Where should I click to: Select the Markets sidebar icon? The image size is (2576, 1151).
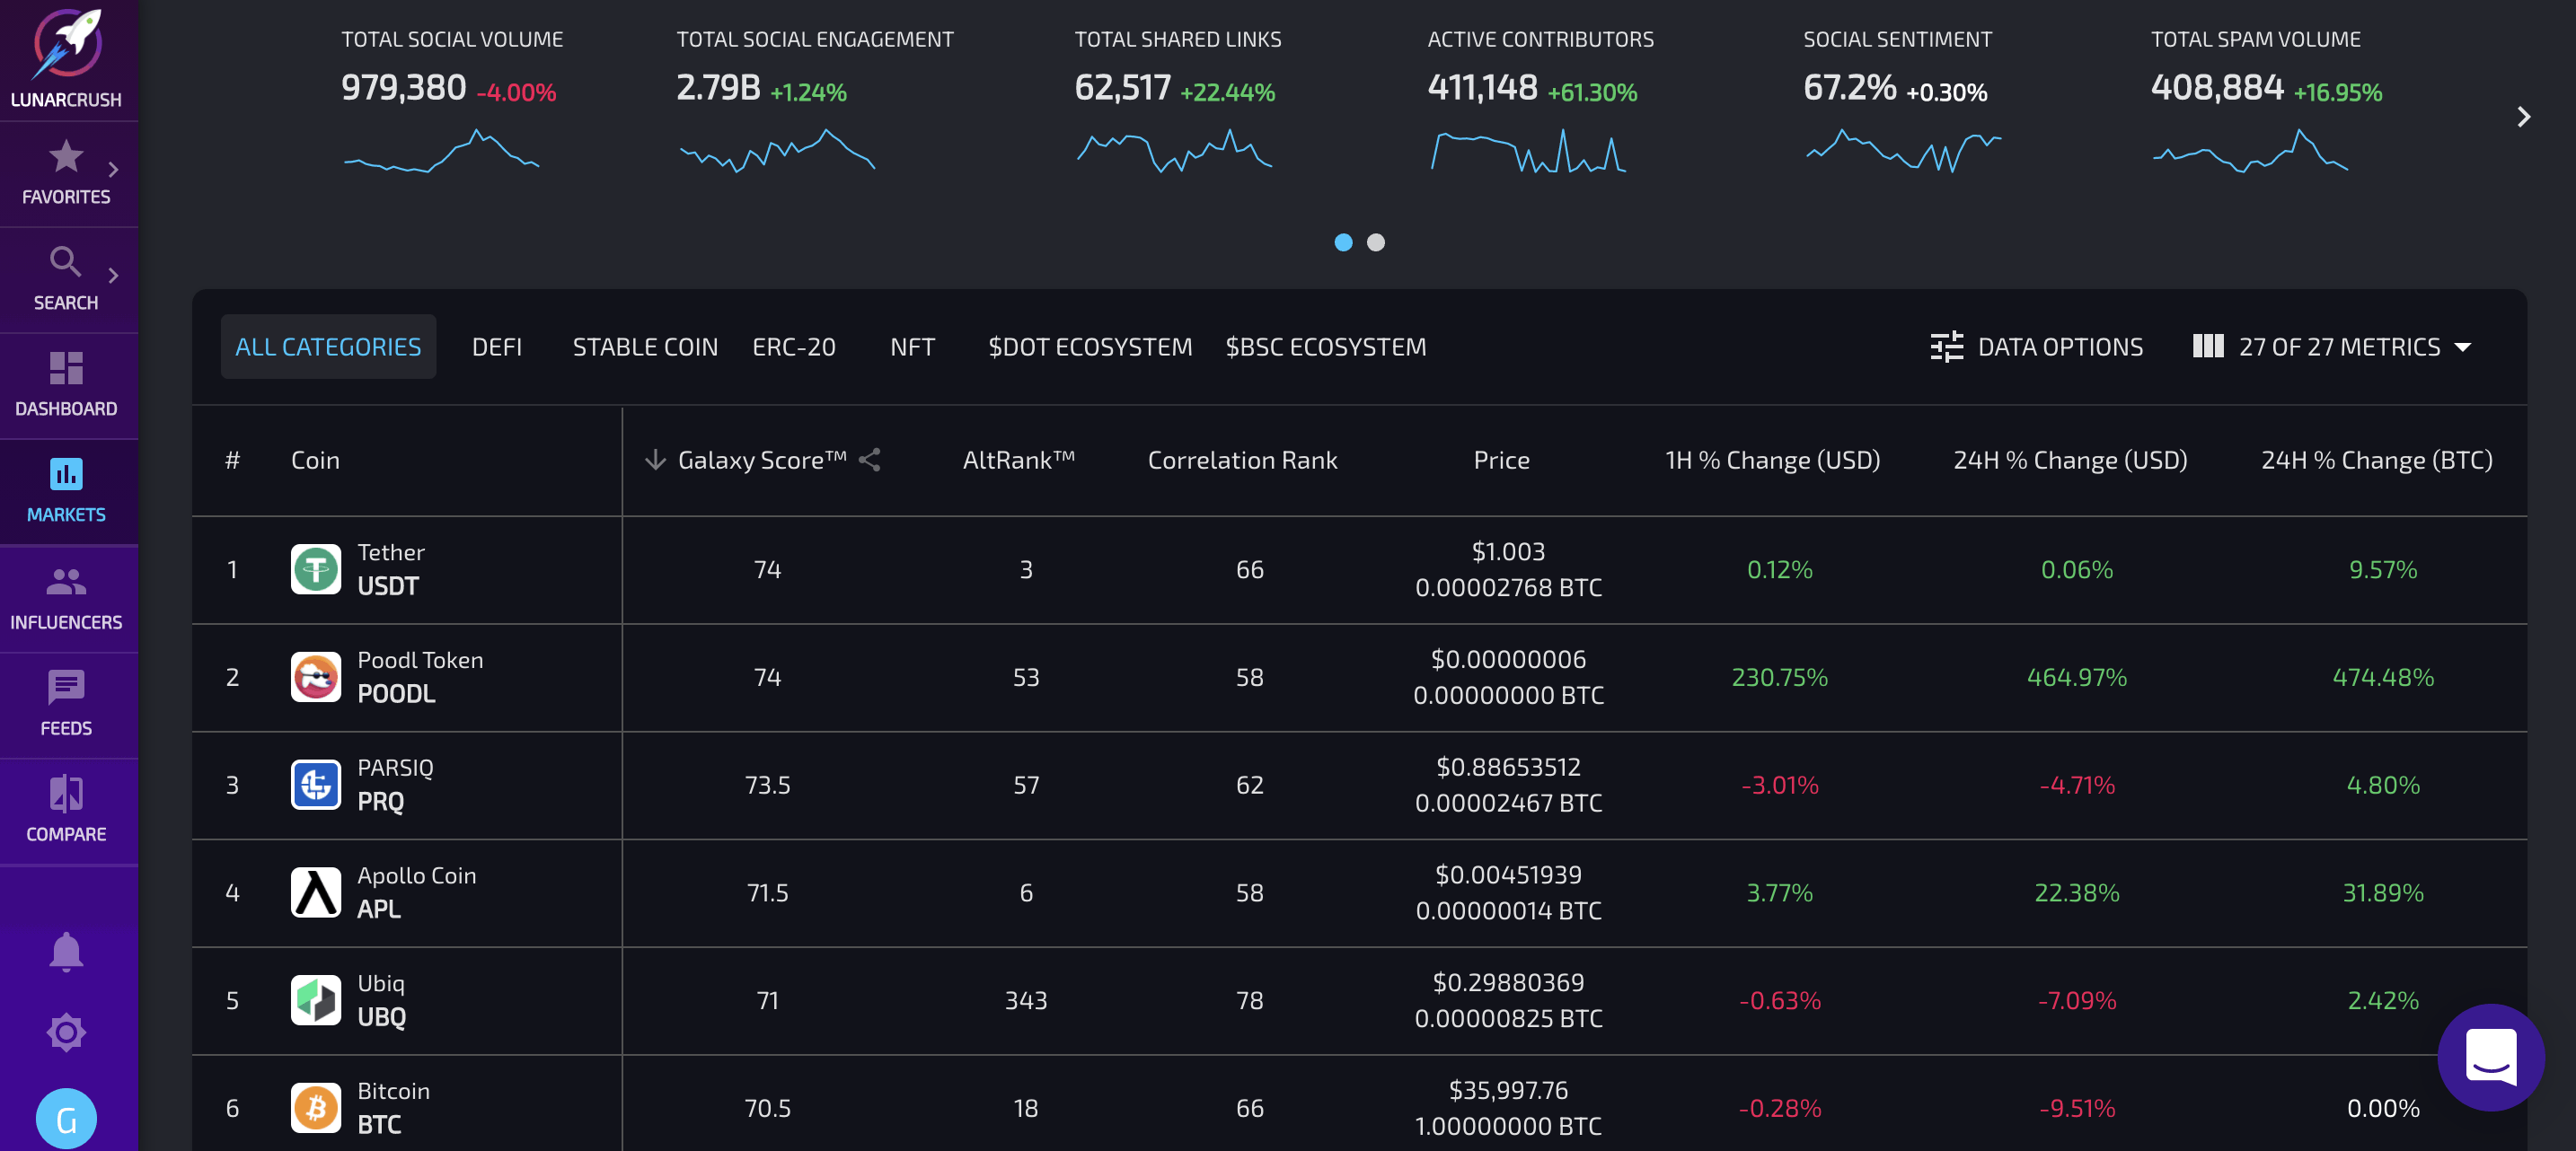click(66, 474)
